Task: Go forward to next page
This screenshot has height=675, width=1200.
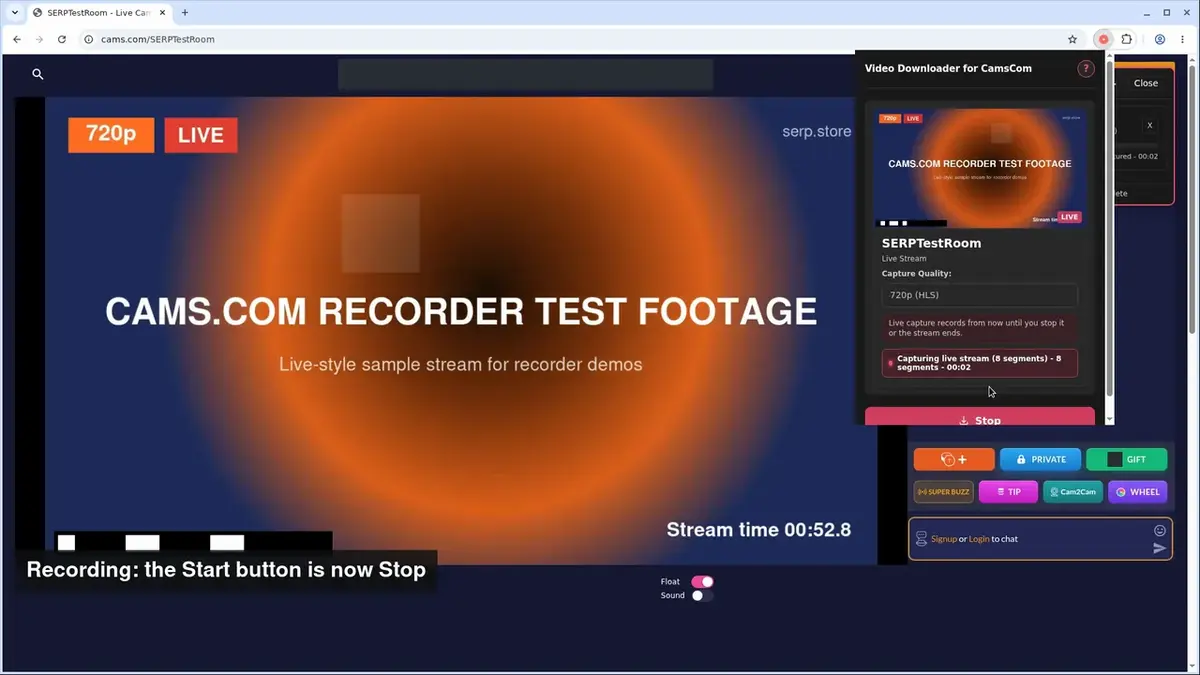Action: pos(39,39)
